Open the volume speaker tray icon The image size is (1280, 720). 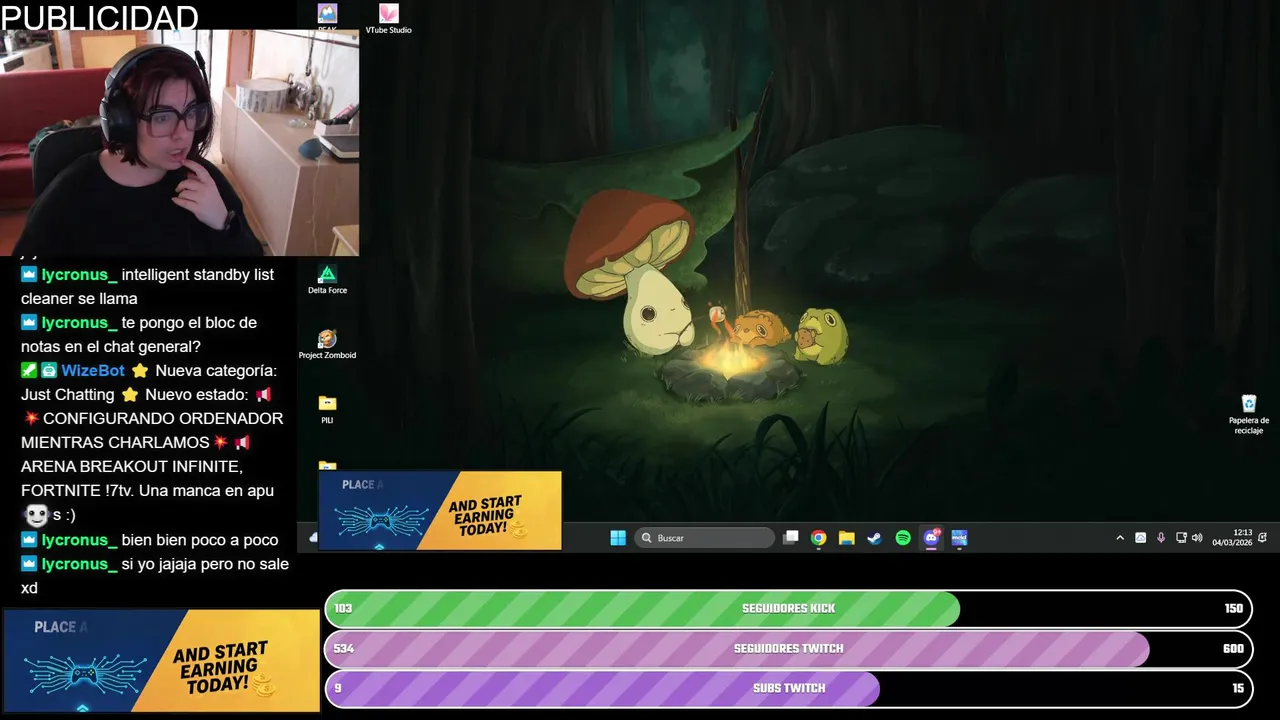pyautogui.click(x=1197, y=538)
